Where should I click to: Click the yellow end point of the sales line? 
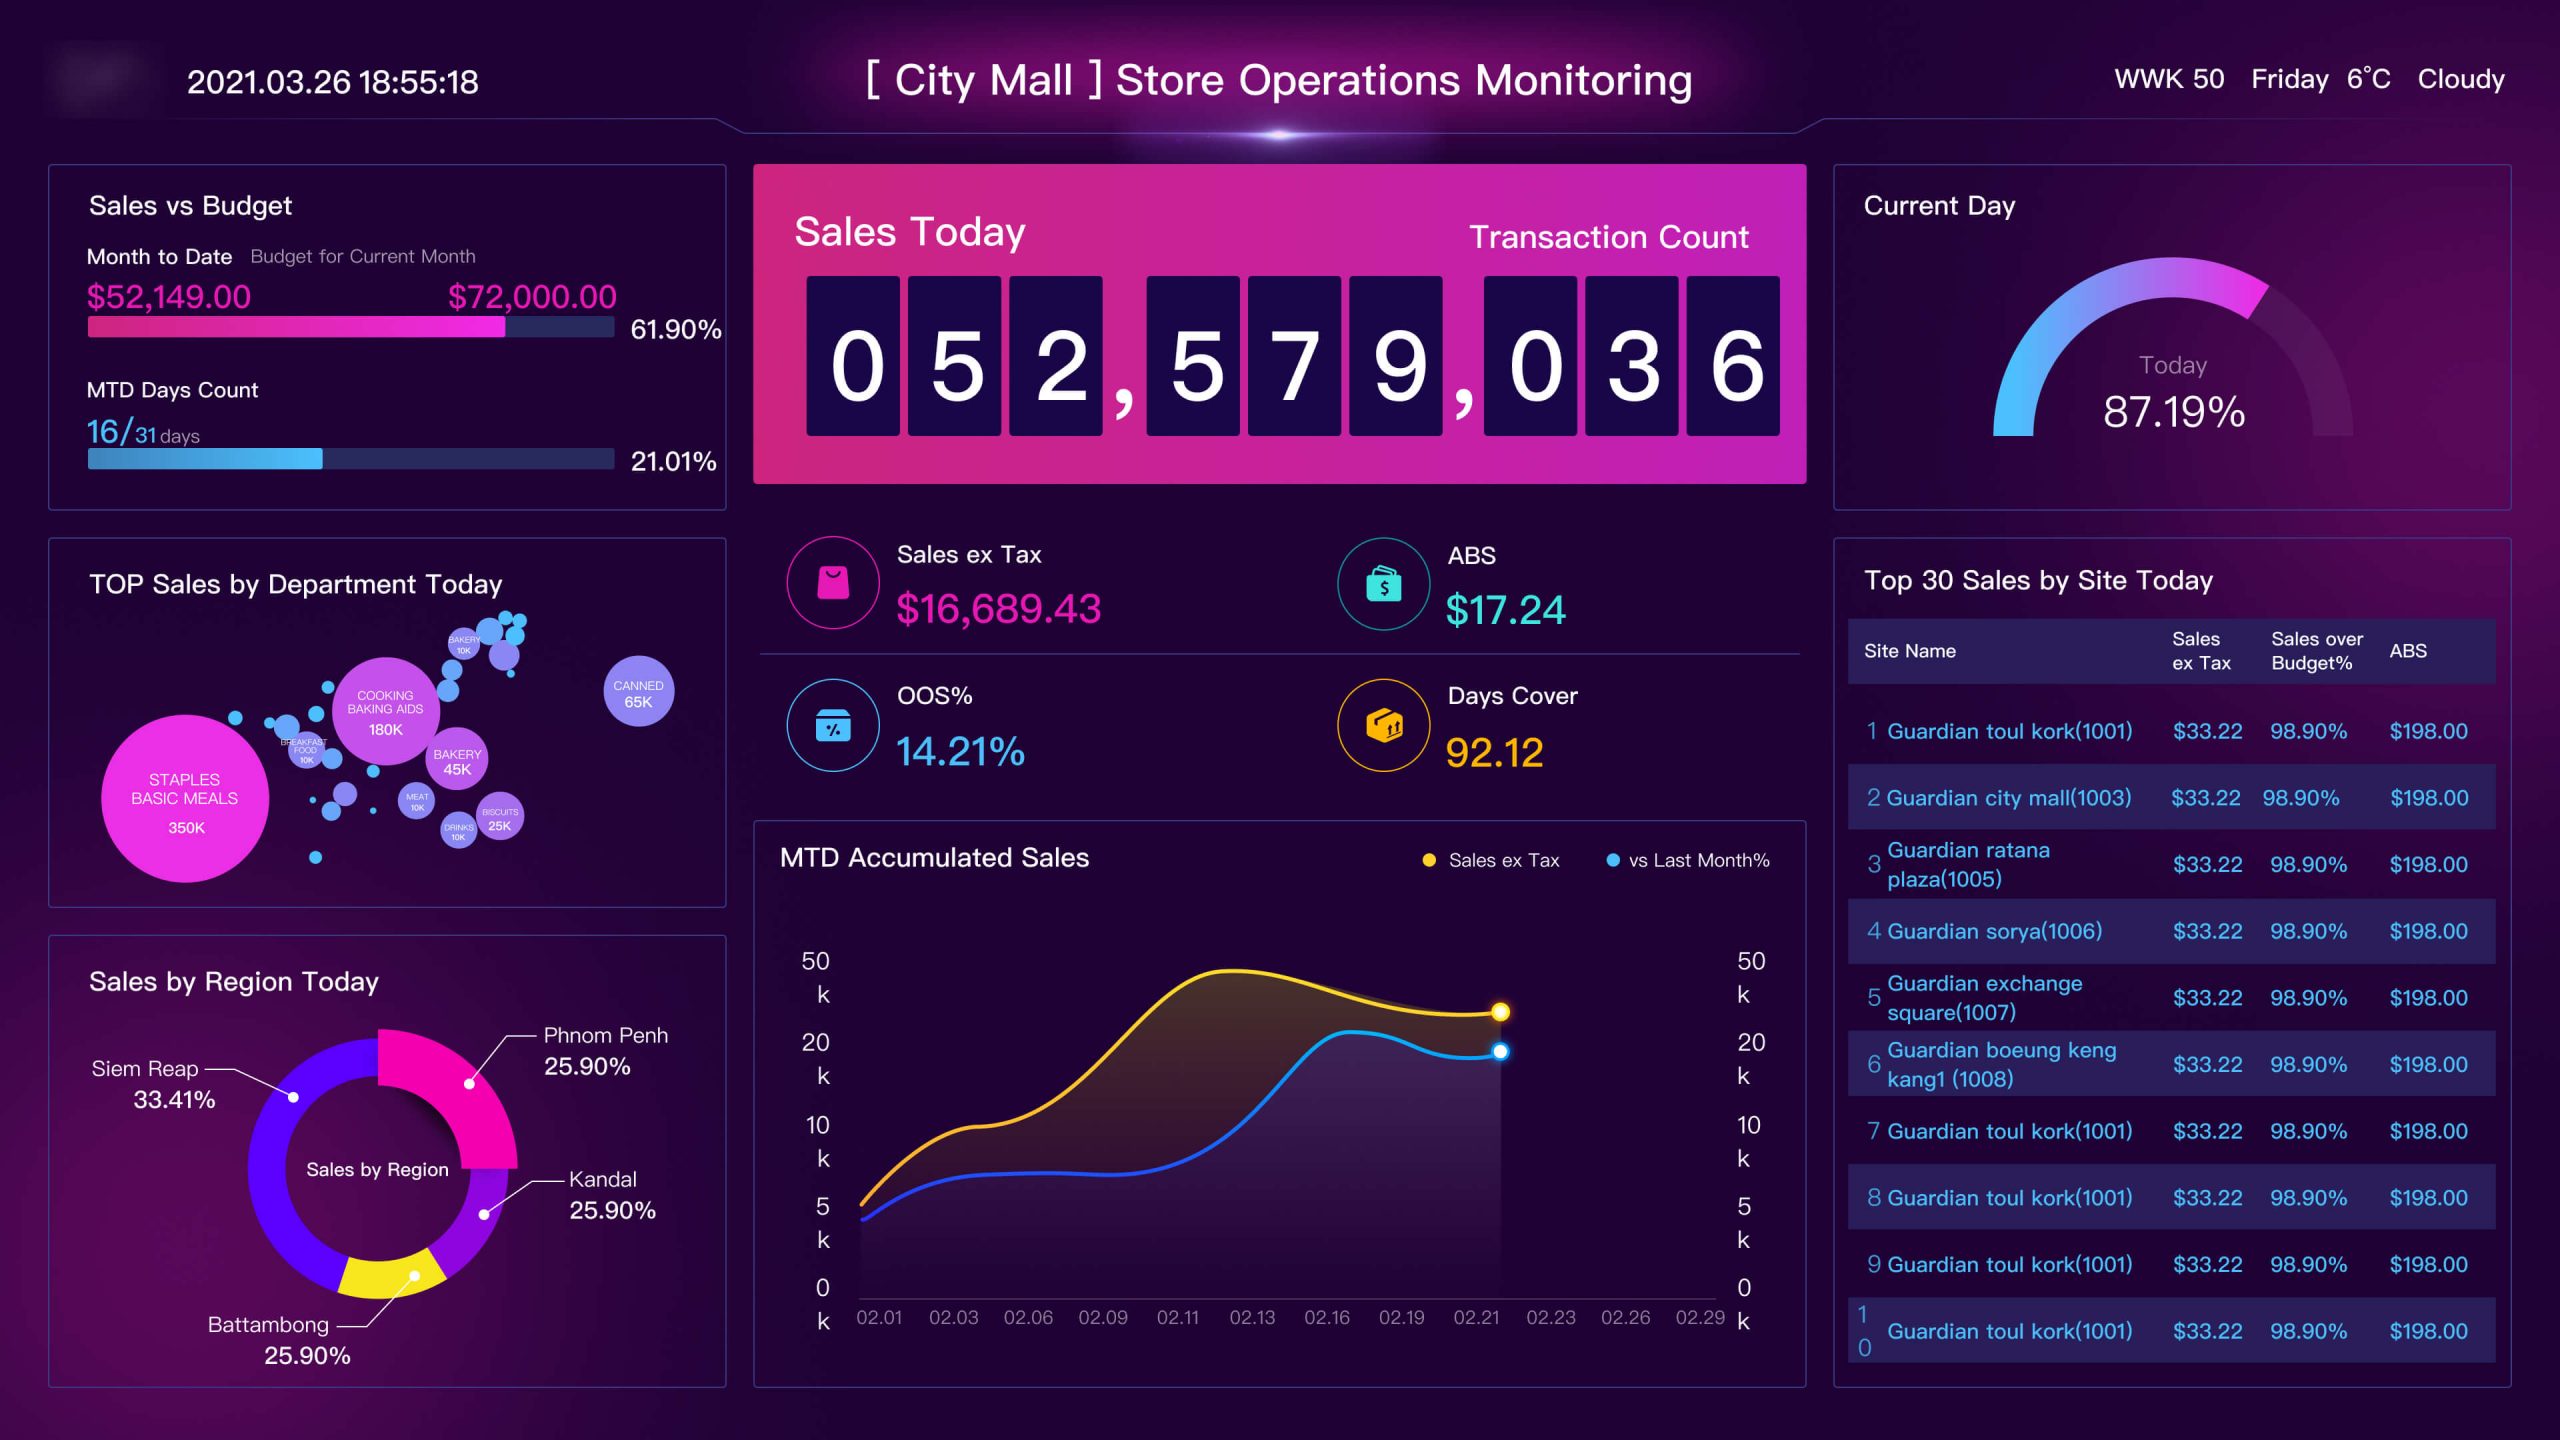(x=1500, y=1012)
